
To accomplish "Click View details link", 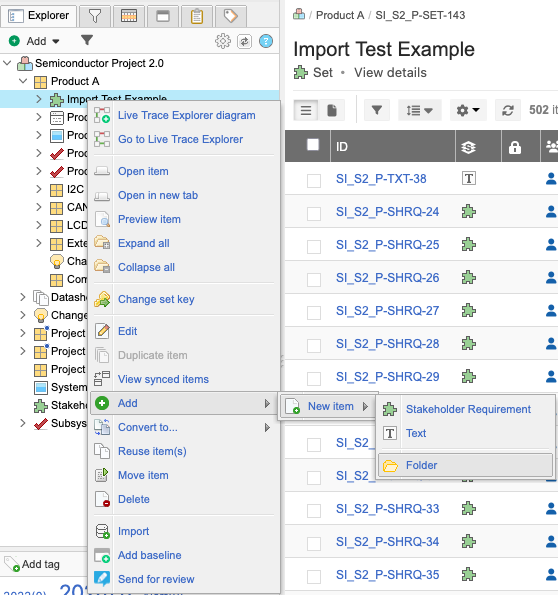I will pos(390,72).
